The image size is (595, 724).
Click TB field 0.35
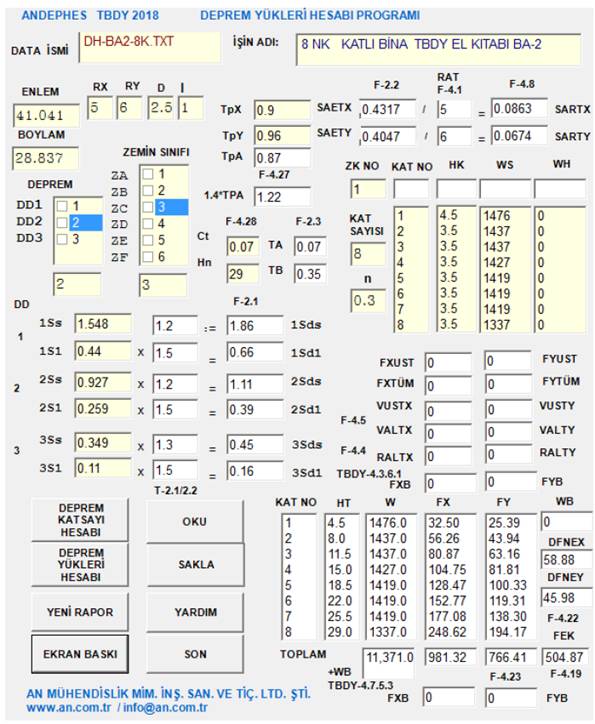pyautogui.click(x=310, y=274)
